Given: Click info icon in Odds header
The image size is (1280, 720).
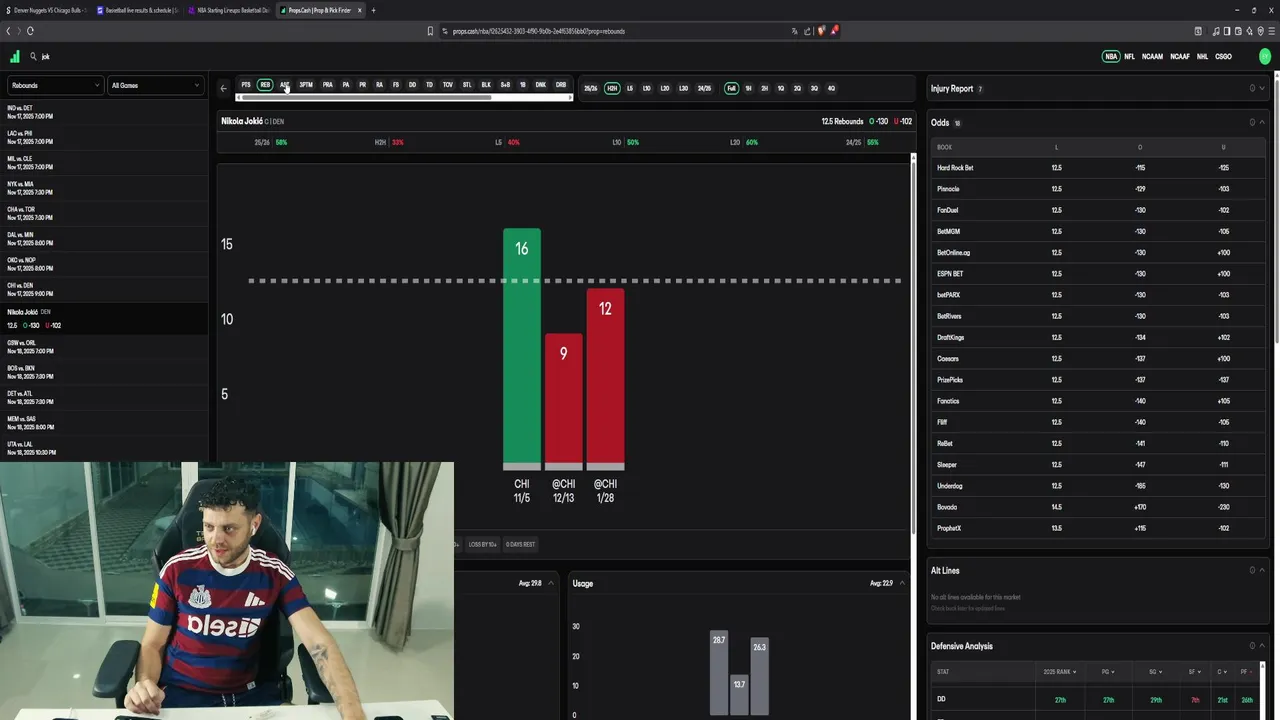Looking at the screenshot, I should click(1252, 122).
